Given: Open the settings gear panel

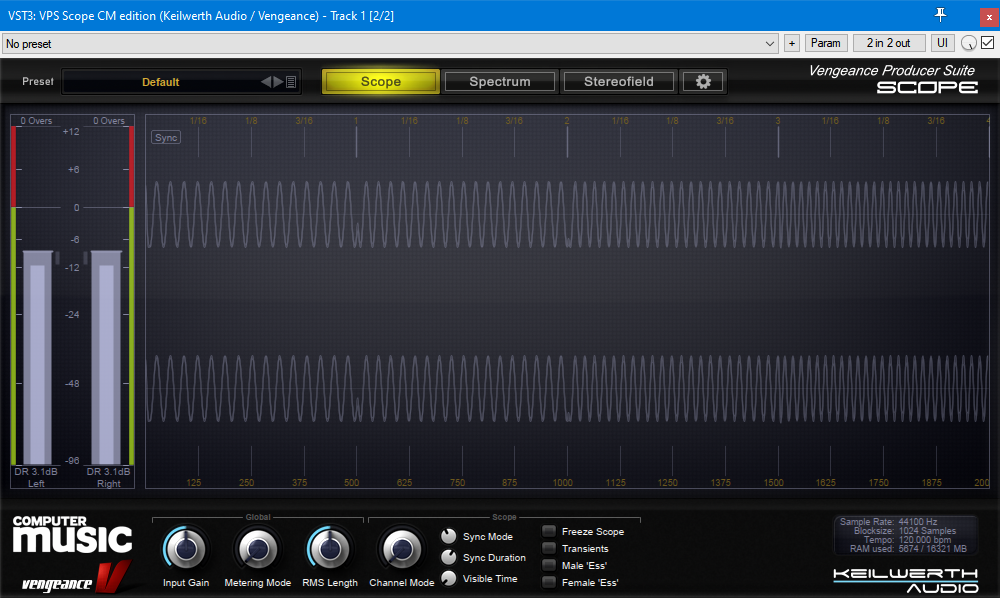Looking at the screenshot, I should coord(703,82).
